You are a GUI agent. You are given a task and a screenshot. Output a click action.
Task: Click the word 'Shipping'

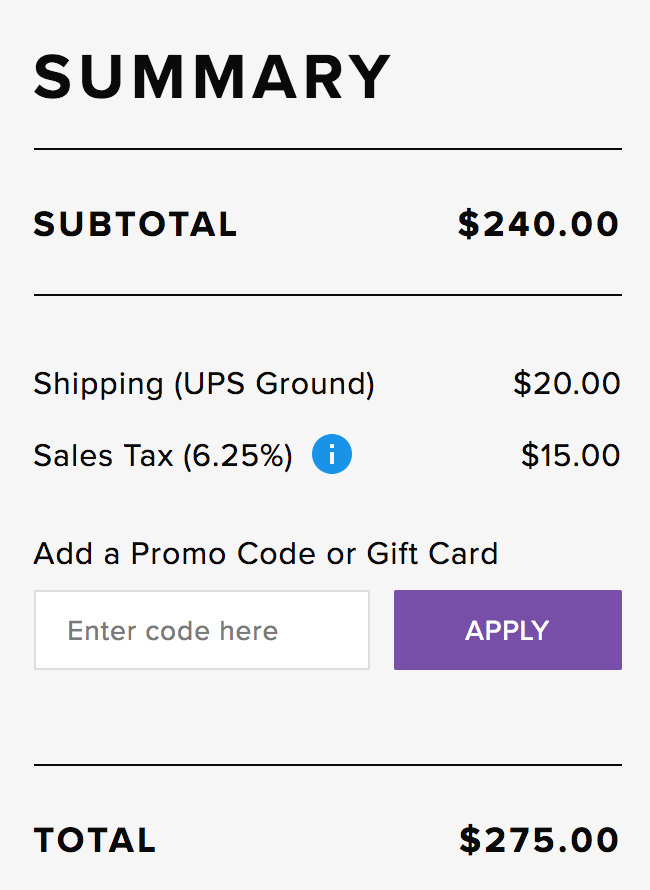(x=98, y=384)
